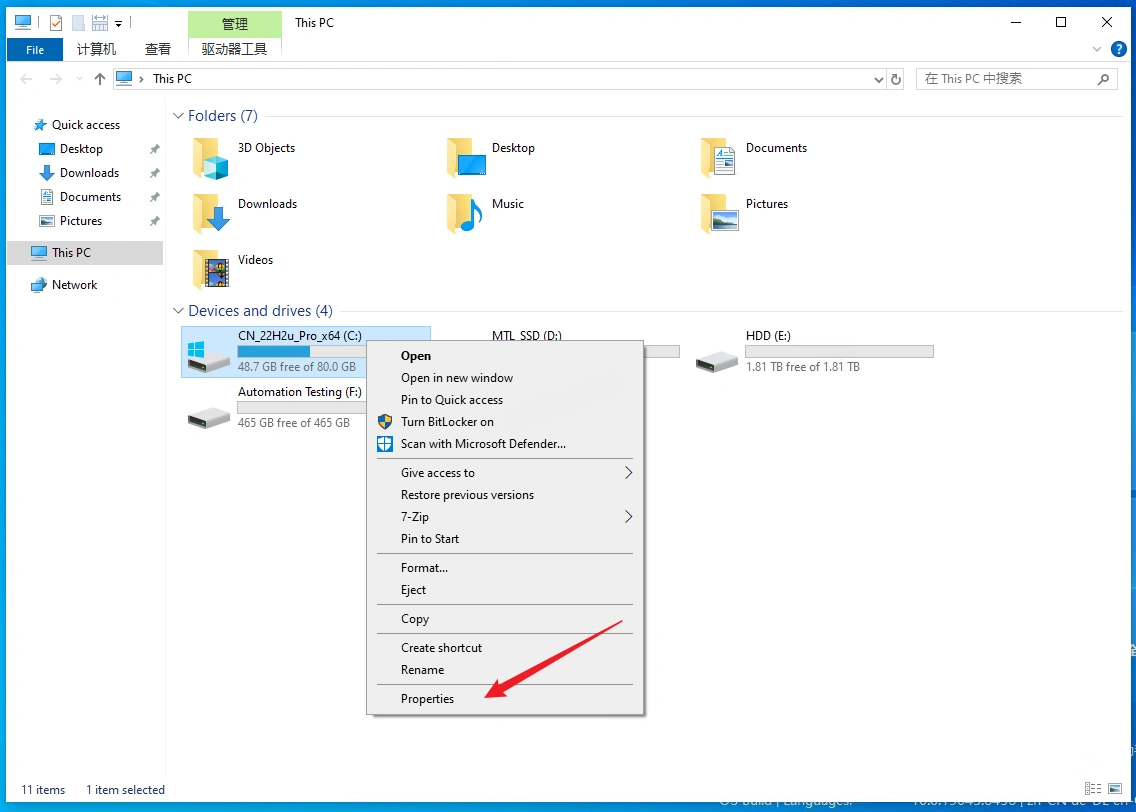The height and width of the screenshot is (812, 1136).
Task: Select the C: drive Windows icon
Action: tap(208, 355)
